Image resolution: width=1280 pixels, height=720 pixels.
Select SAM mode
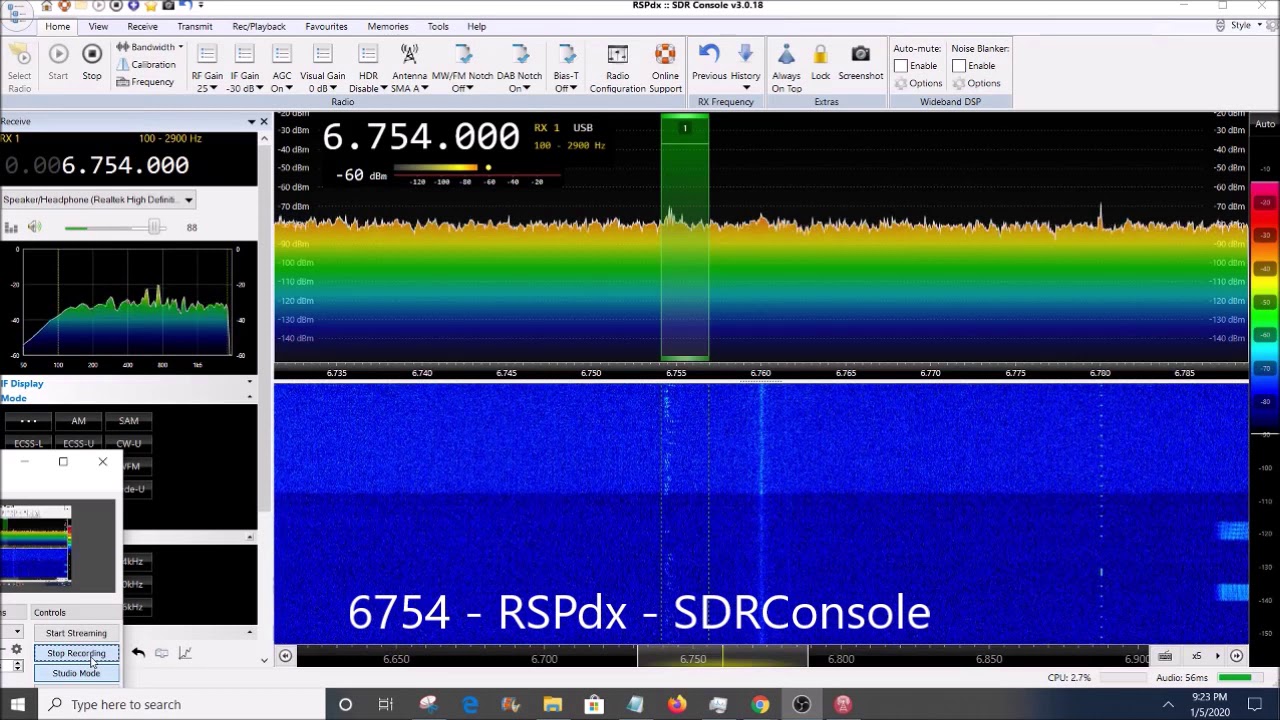click(128, 421)
